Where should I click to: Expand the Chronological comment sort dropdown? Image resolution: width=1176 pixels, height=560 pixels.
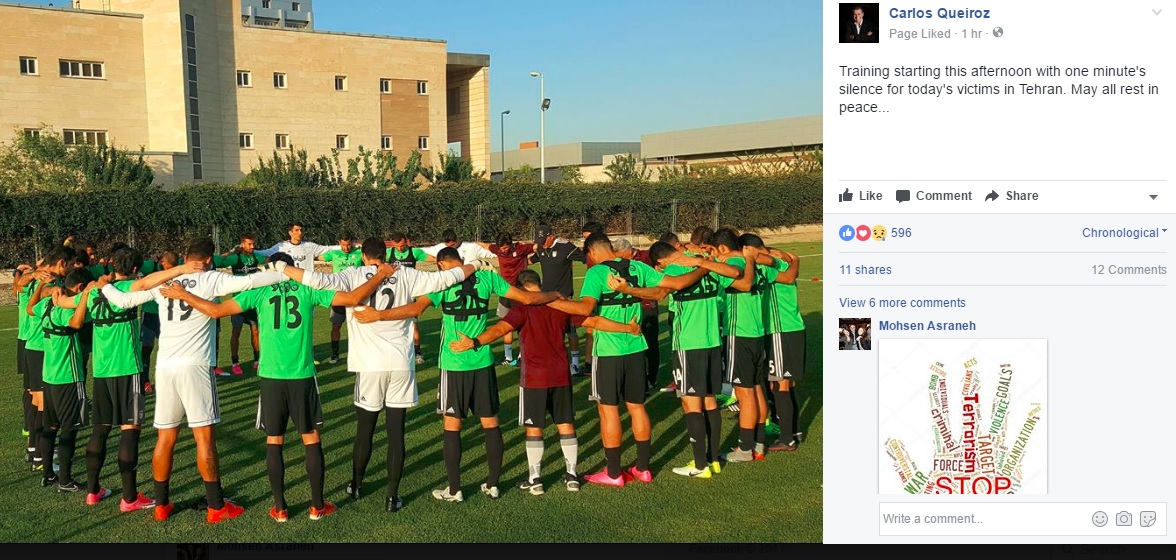click(x=1124, y=233)
